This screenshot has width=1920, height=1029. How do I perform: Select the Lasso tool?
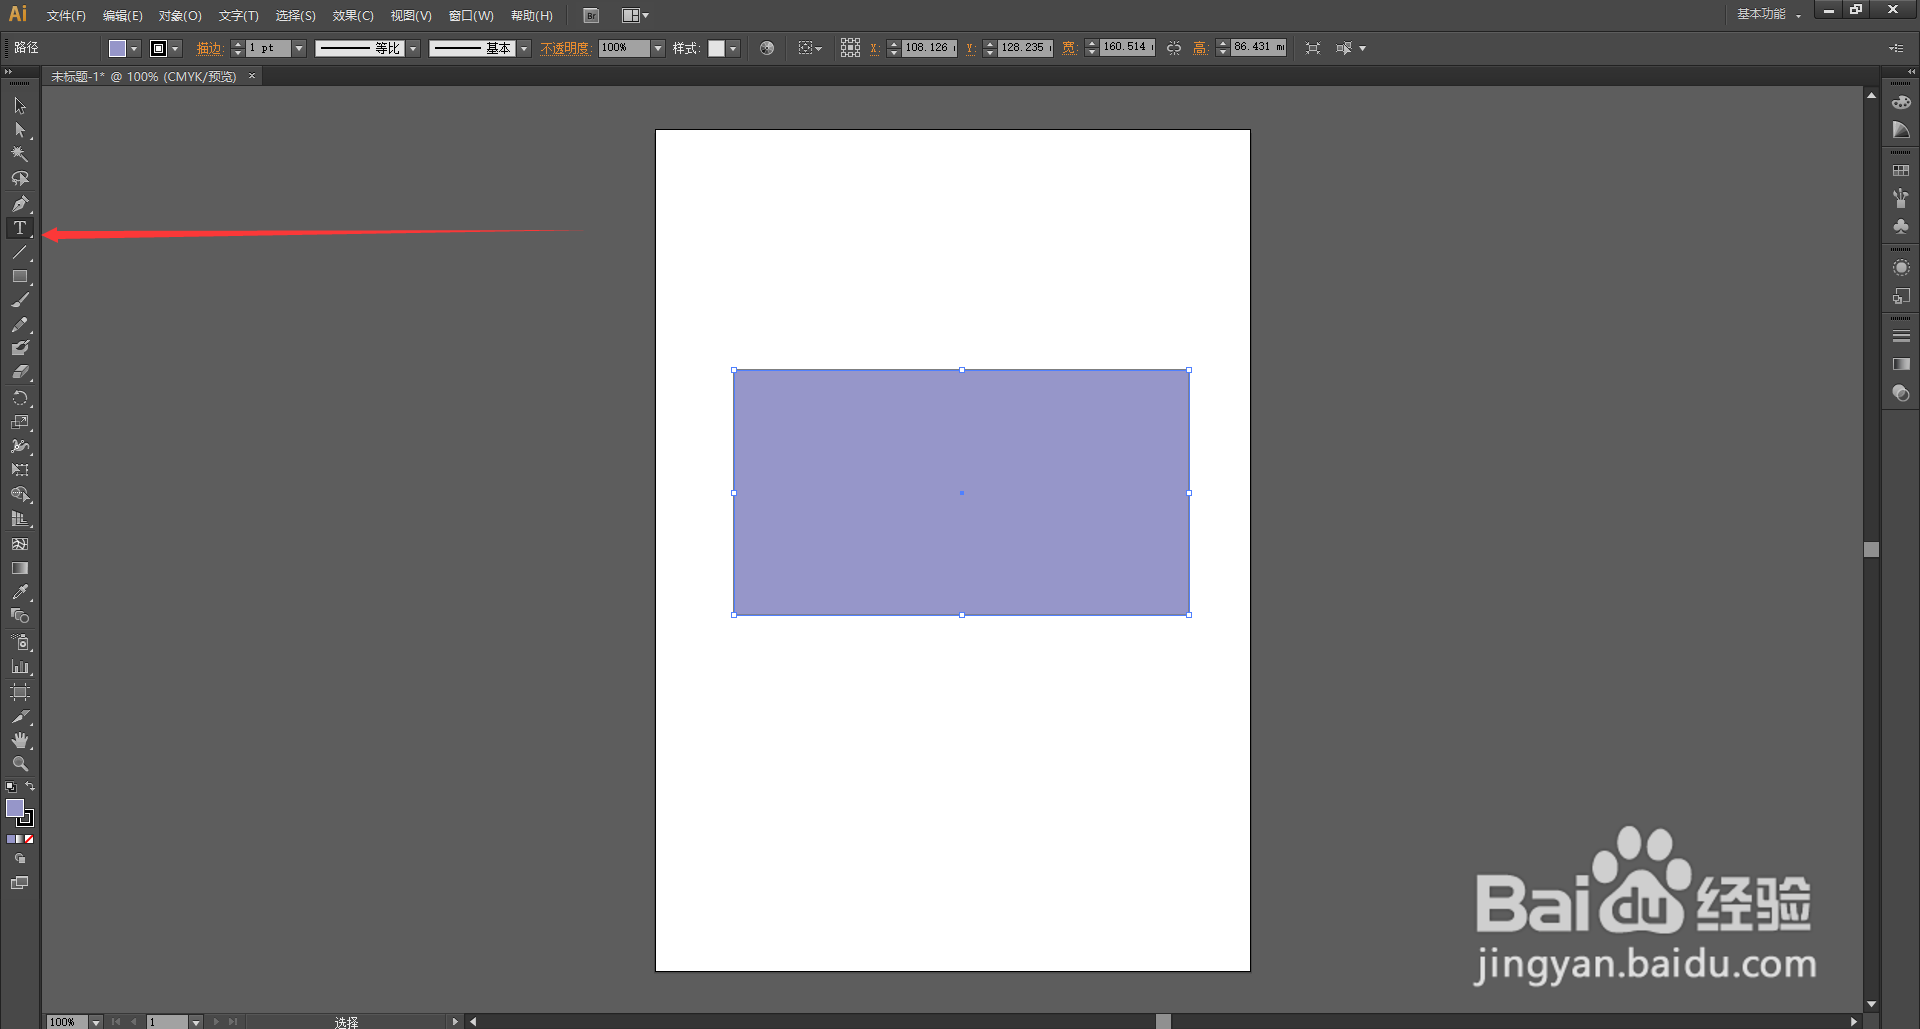20,179
